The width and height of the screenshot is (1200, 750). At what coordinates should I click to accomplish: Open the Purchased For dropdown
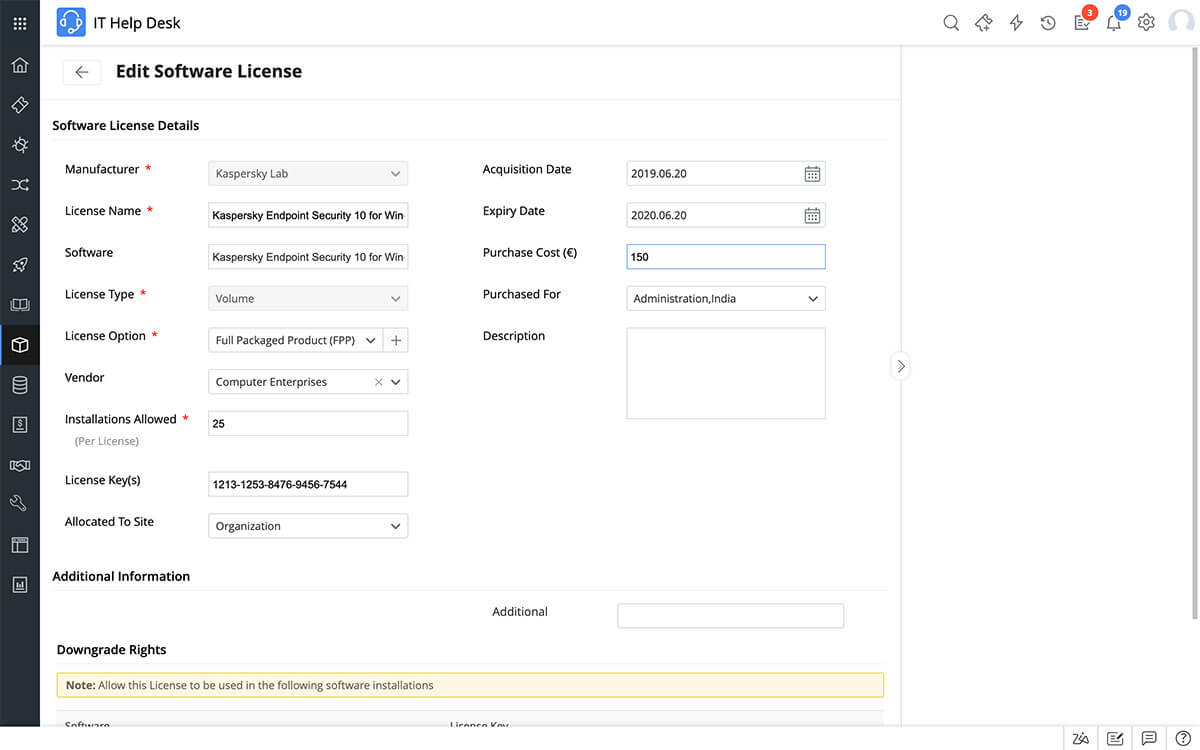tap(812, 298)
